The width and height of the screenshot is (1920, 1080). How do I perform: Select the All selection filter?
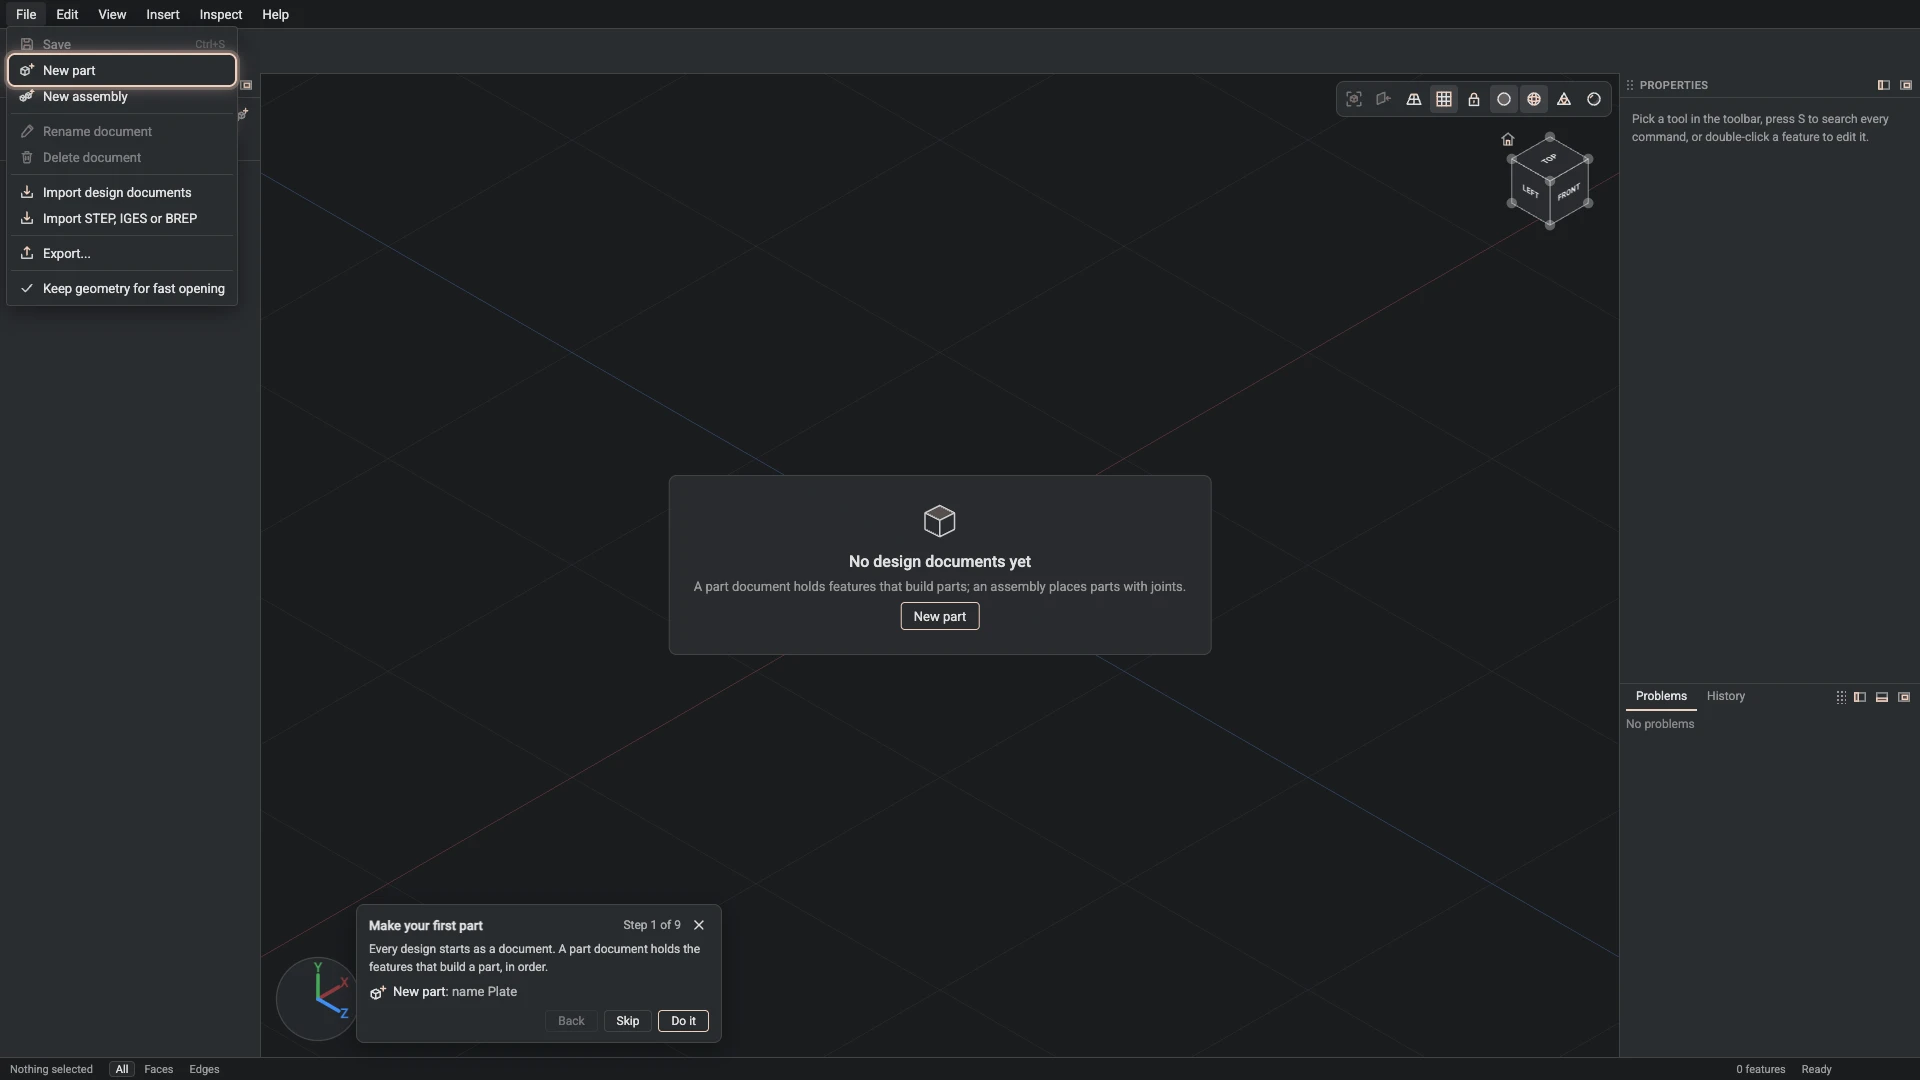(x=122, y=1069)
